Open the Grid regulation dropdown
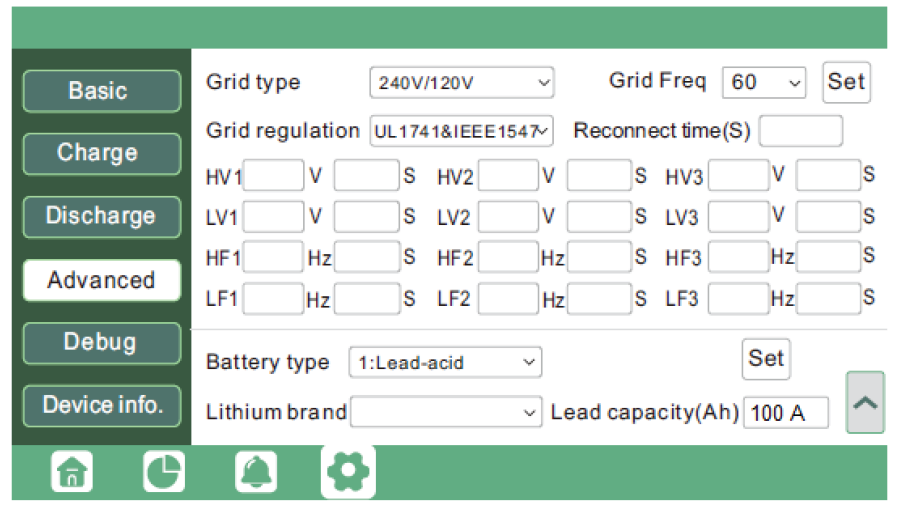 point(461,131)
